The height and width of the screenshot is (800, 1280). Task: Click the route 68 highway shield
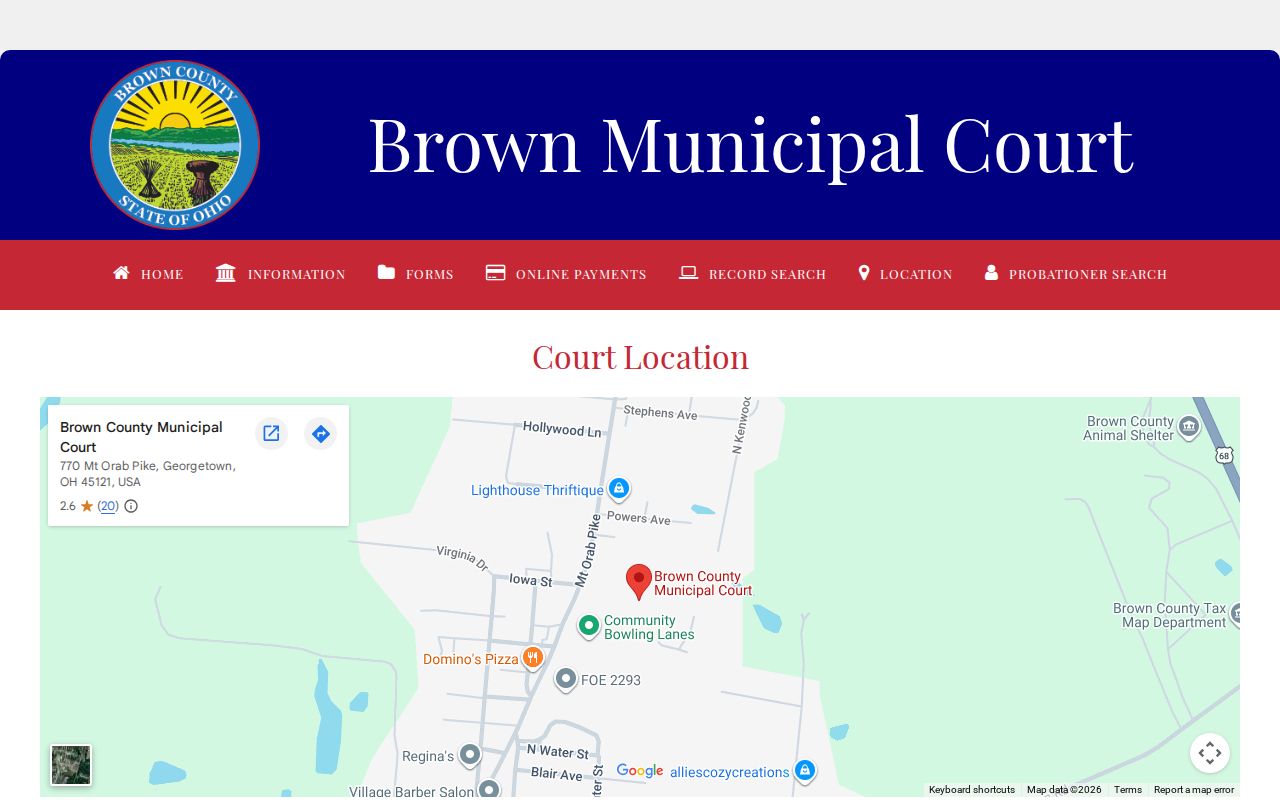click(x=1224, y=455)
